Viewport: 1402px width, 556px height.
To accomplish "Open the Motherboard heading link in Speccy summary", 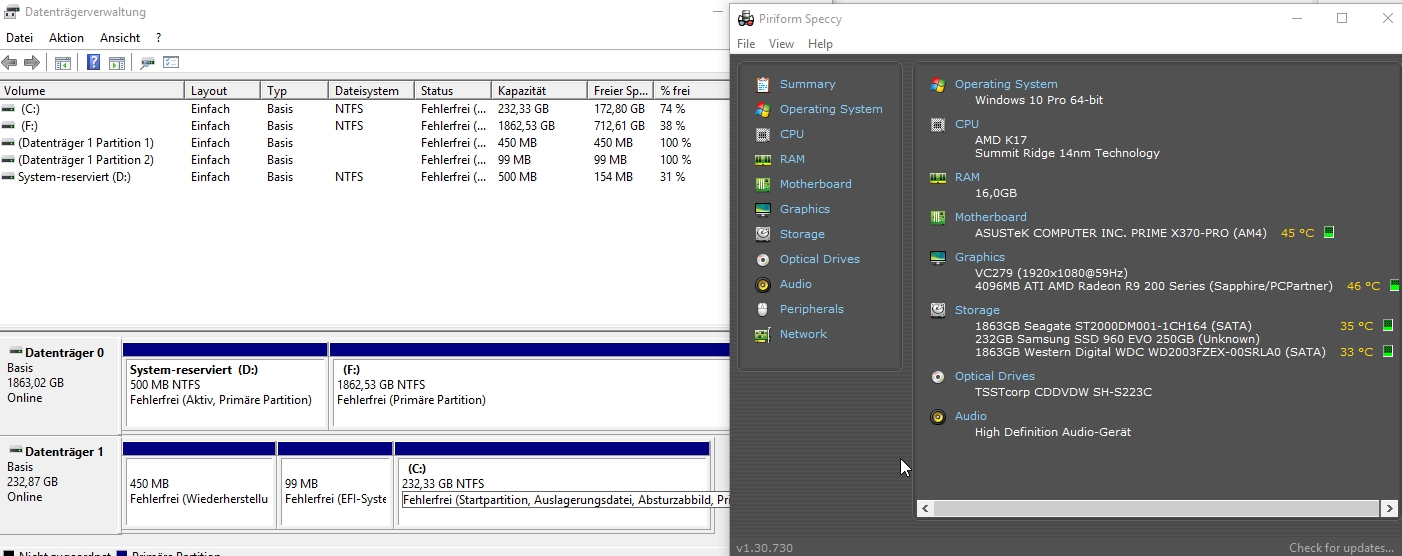I will pos(990,217).
